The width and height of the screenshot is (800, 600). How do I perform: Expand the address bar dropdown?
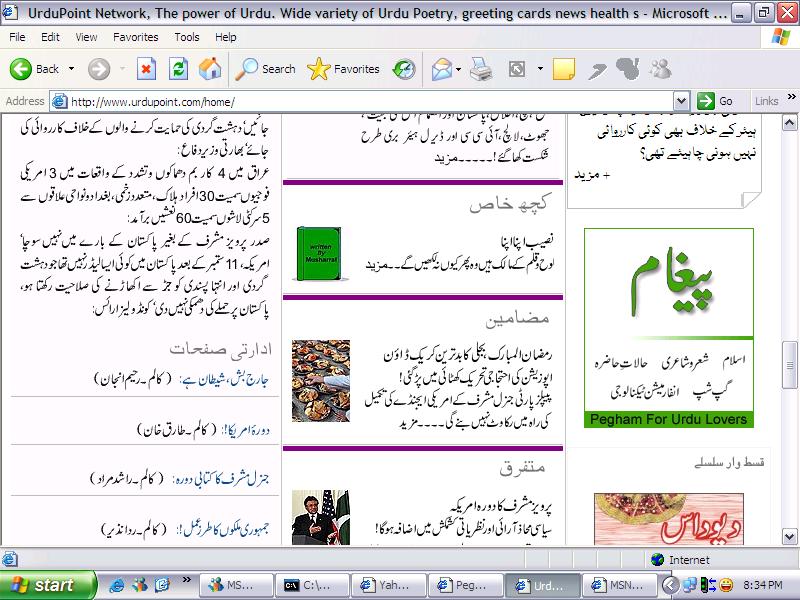pyautogui.click(x=681, y=102)
